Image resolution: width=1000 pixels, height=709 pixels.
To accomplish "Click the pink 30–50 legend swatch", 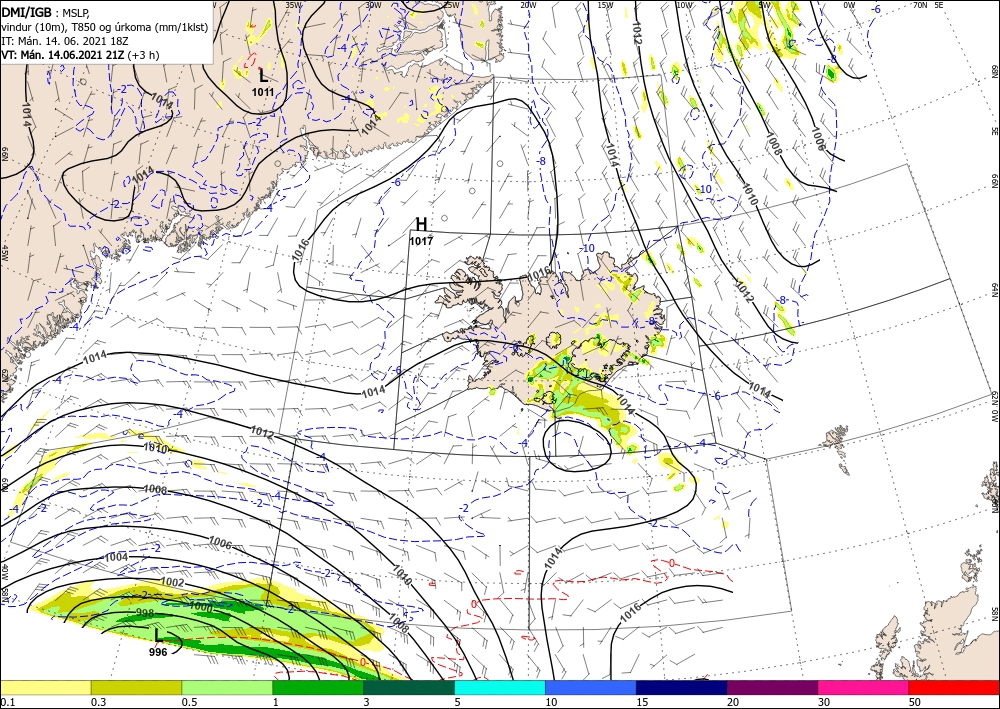I will click(864, 687).
